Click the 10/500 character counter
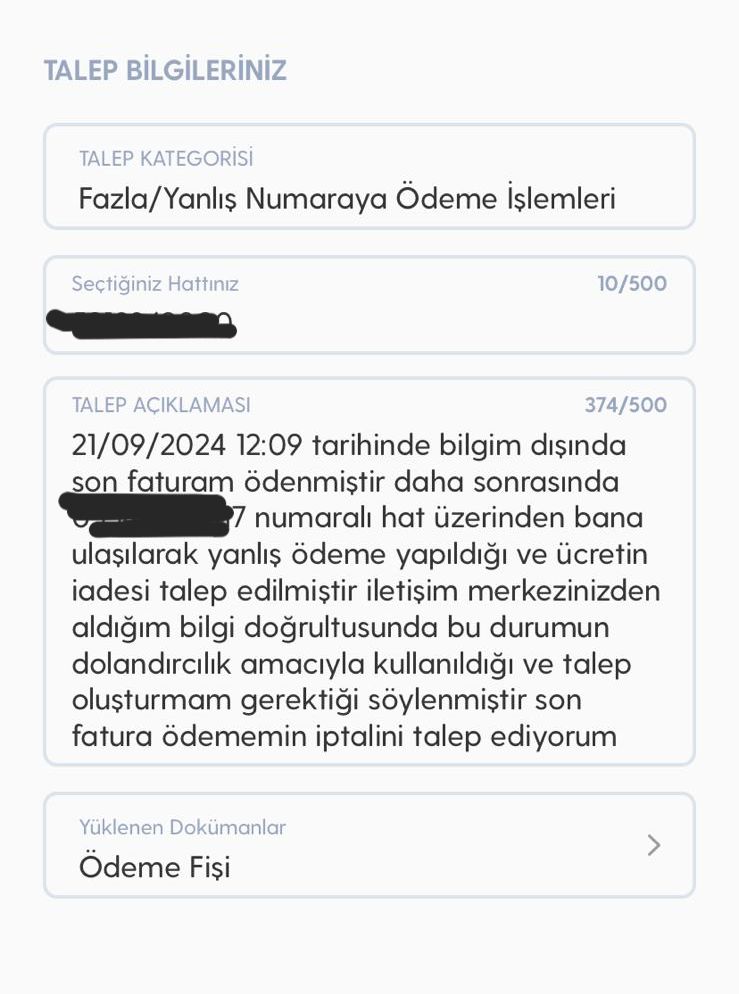This screenshot has height=994, width=739. tap(631, 284)
